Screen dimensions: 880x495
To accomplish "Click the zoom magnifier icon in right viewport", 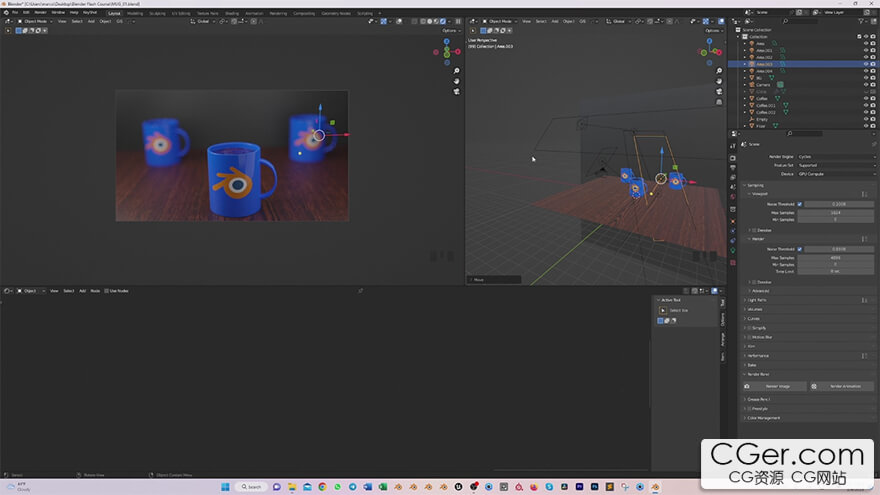I will click(x=719, y=71).
